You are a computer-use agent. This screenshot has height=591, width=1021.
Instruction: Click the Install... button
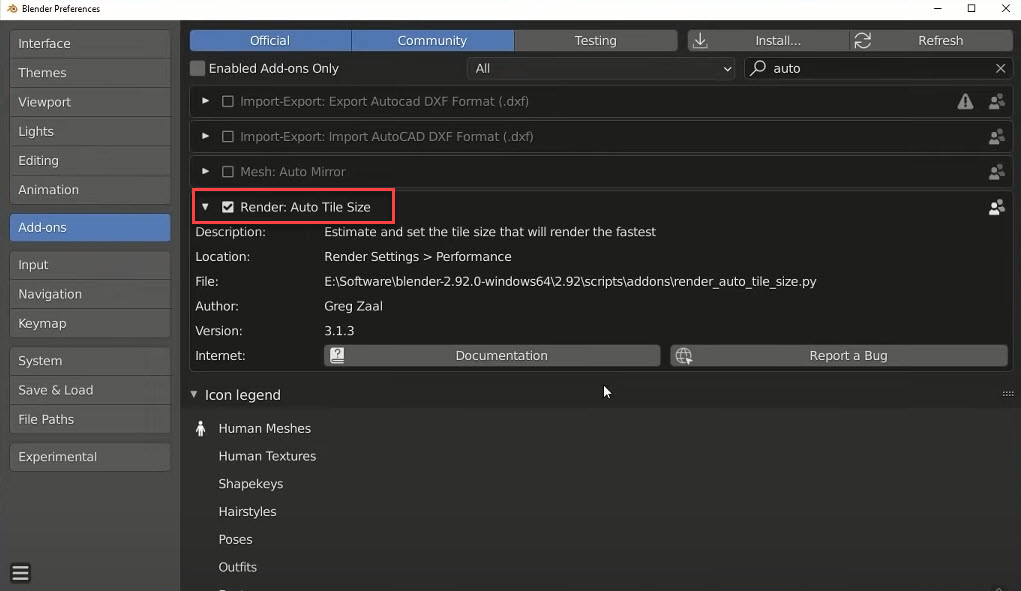click(x=768, y=40)
